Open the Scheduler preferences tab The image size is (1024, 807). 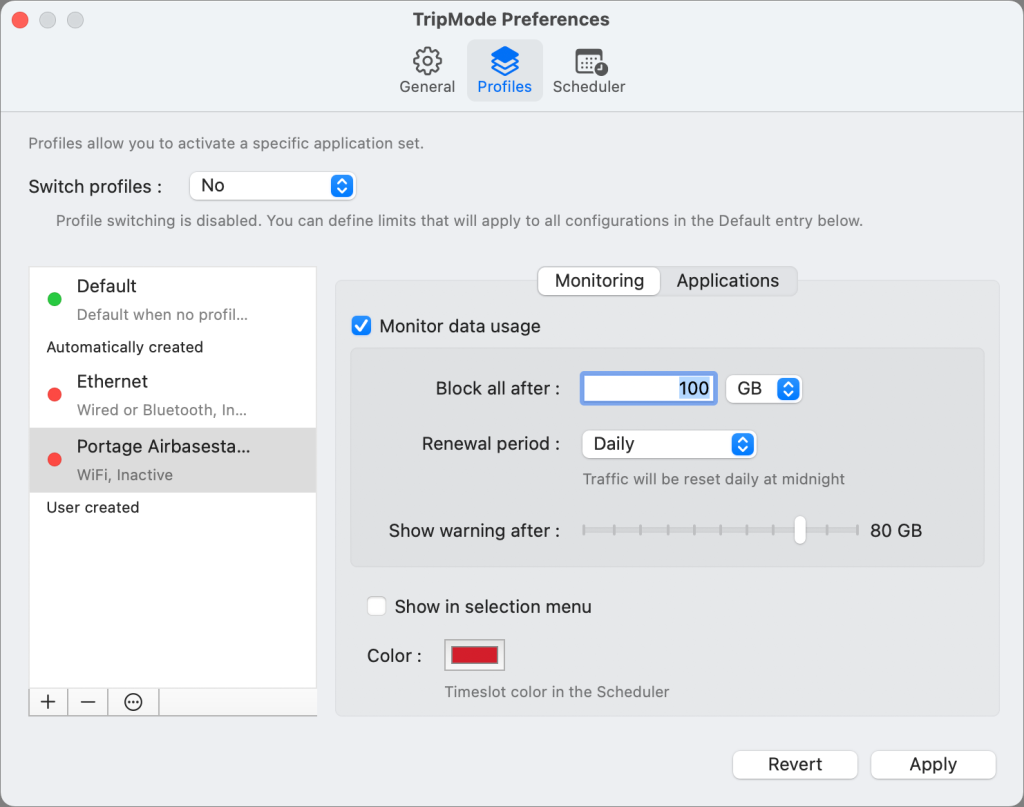[x=588, y=71]
